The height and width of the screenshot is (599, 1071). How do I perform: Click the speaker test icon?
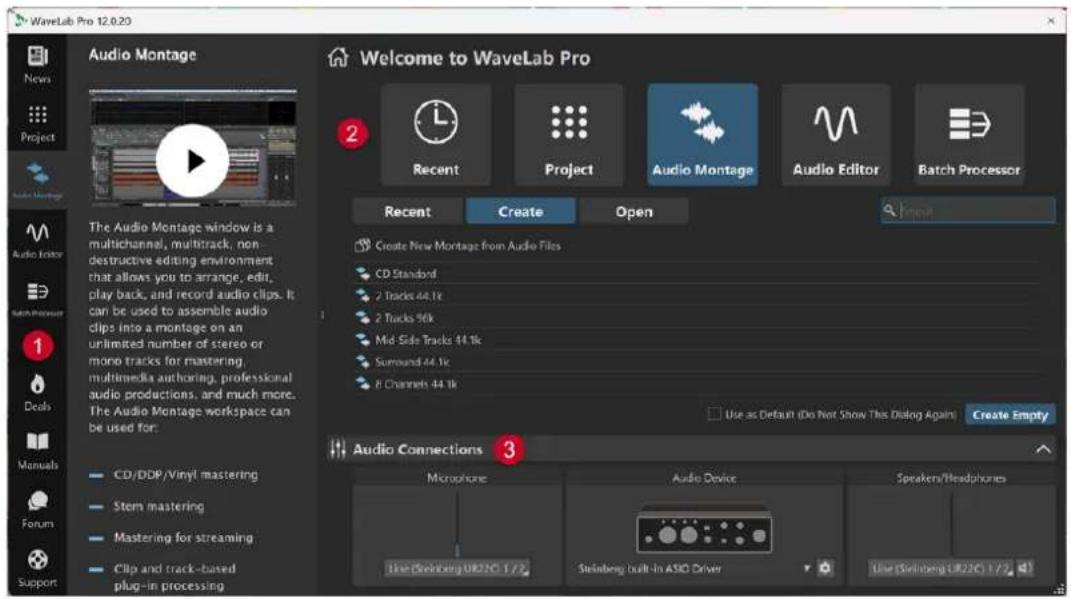[x=1025, y=568]
